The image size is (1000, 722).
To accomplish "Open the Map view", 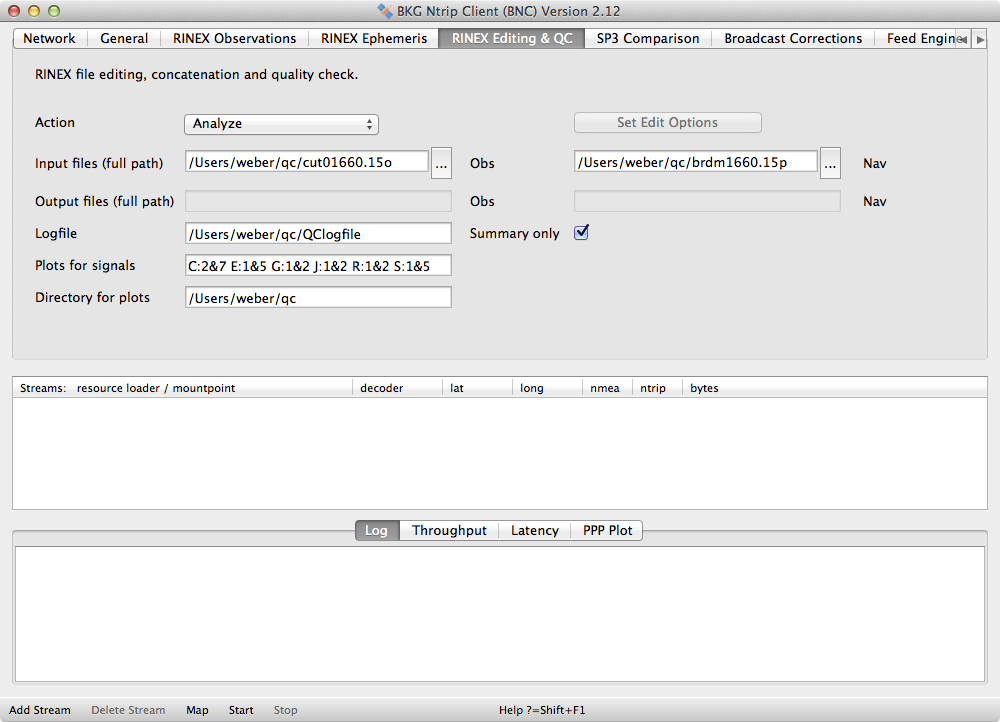I will (x=197, y=709).
